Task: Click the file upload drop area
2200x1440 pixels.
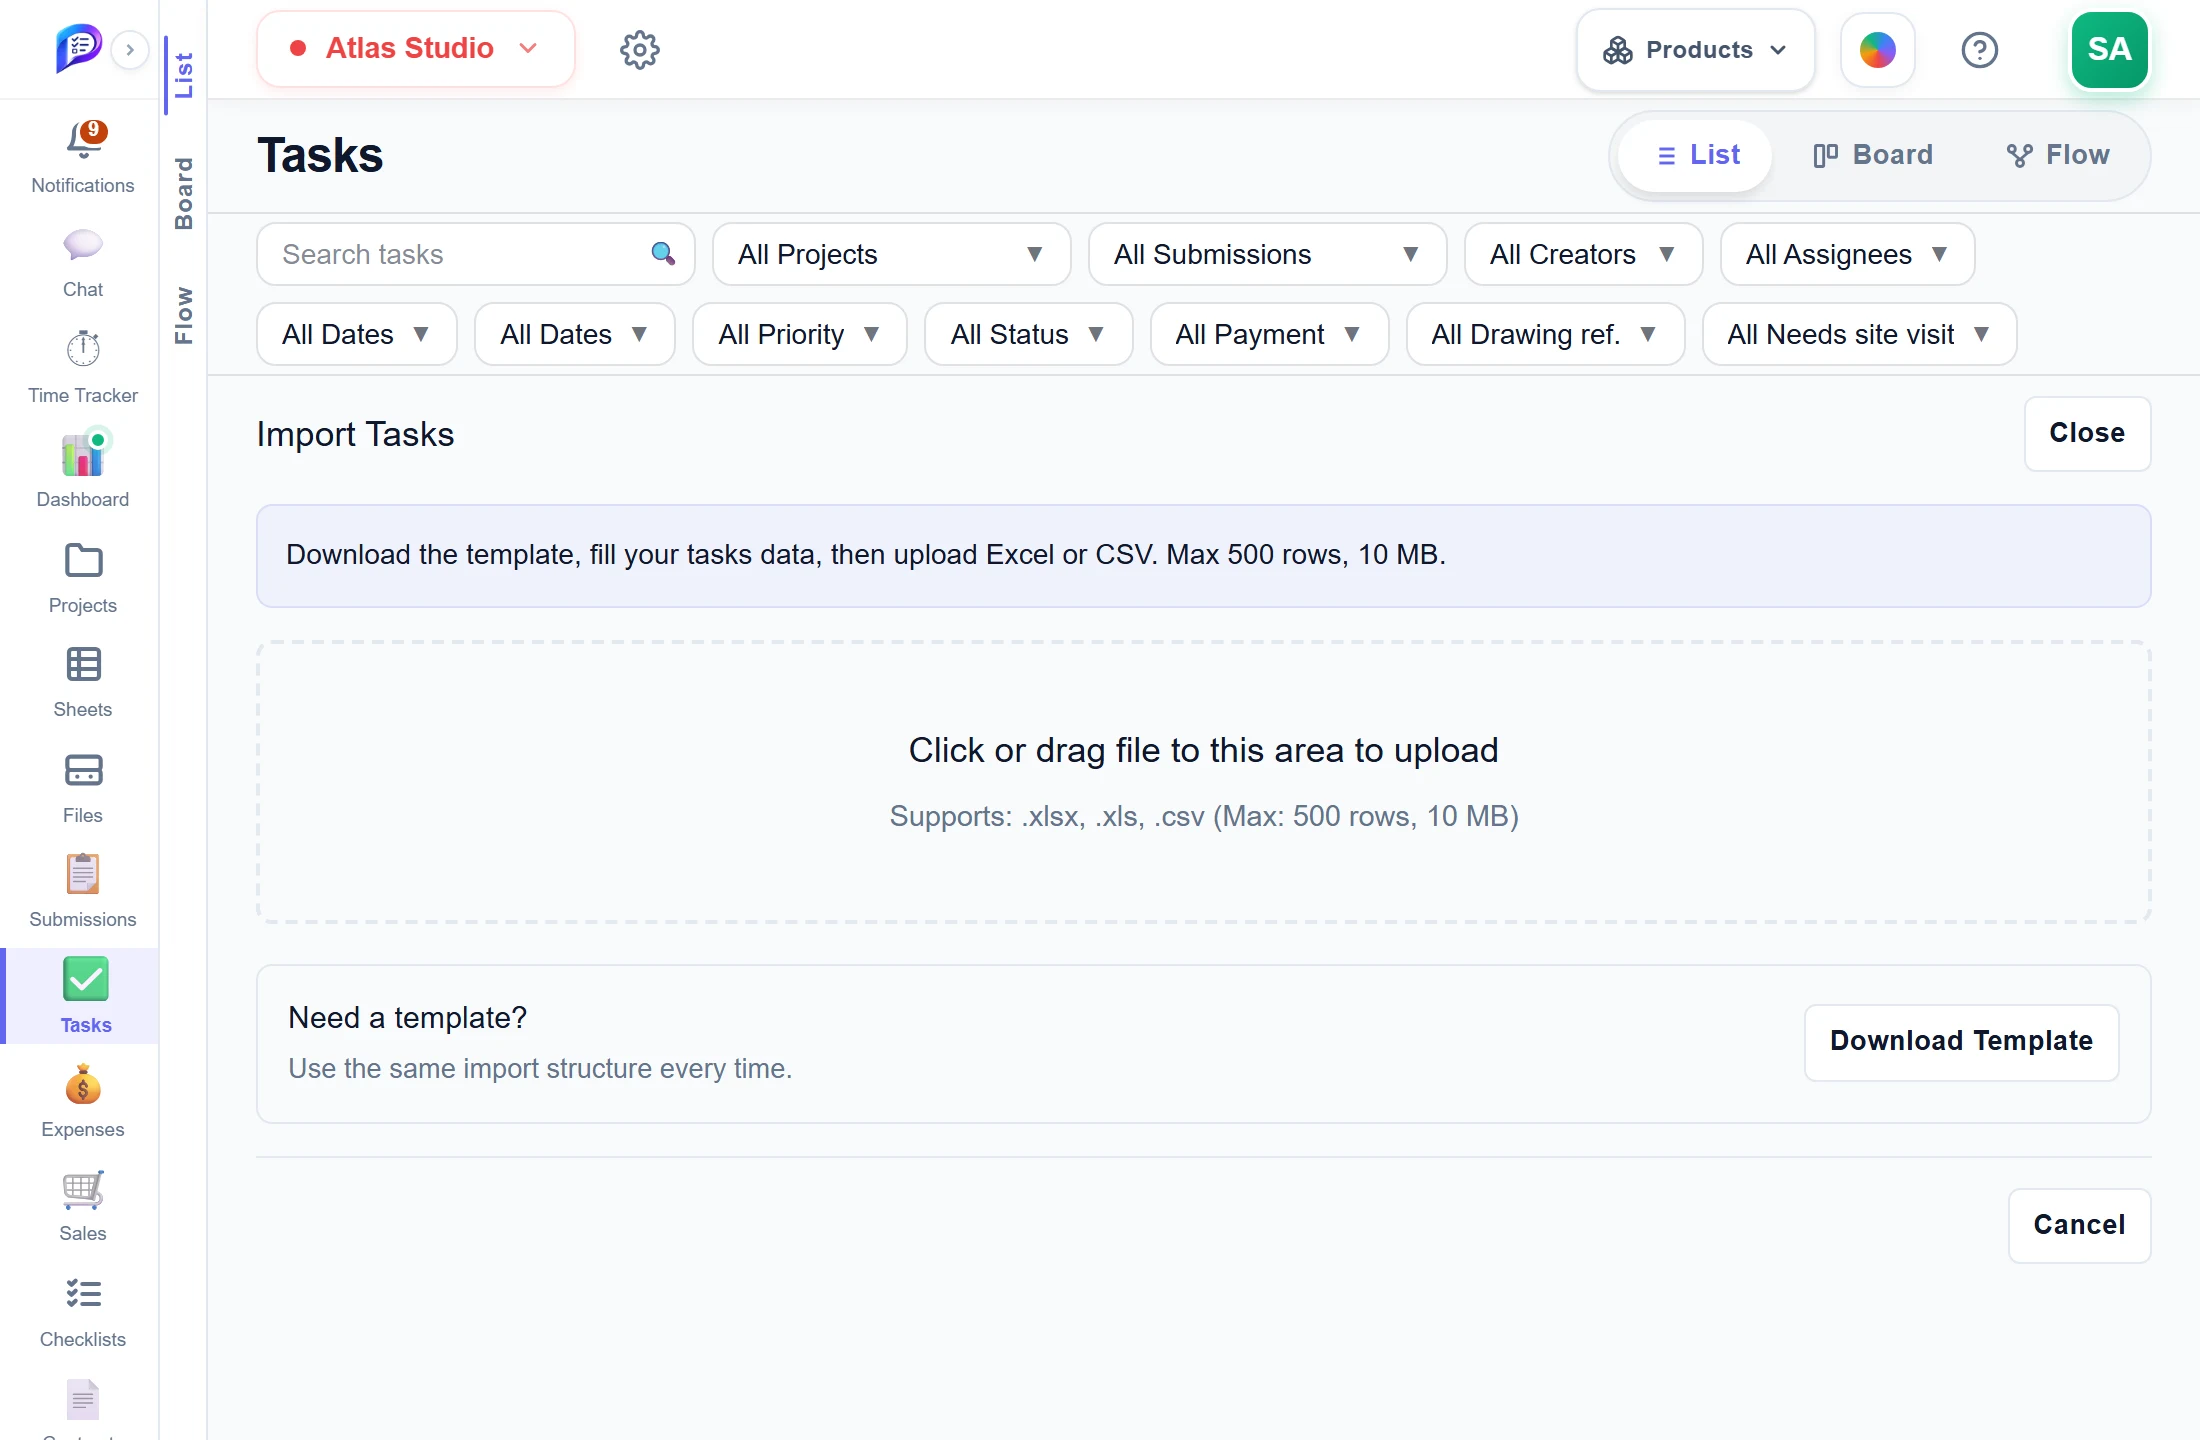Action: [1204, 782]
